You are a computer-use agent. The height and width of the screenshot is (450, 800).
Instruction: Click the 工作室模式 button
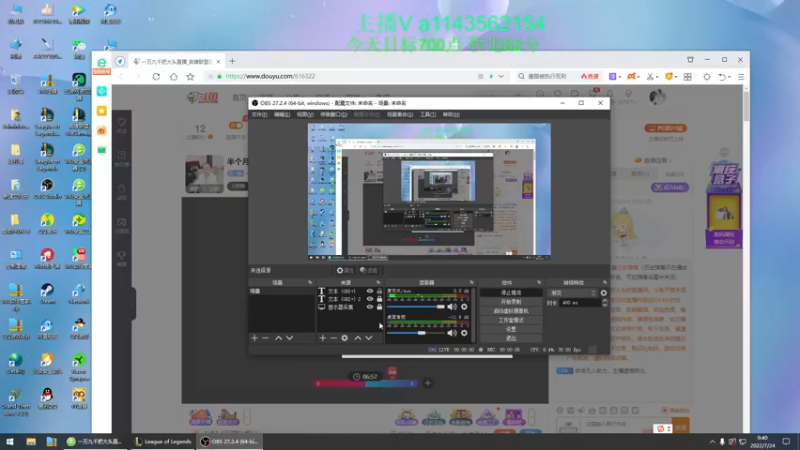[511, 320]
